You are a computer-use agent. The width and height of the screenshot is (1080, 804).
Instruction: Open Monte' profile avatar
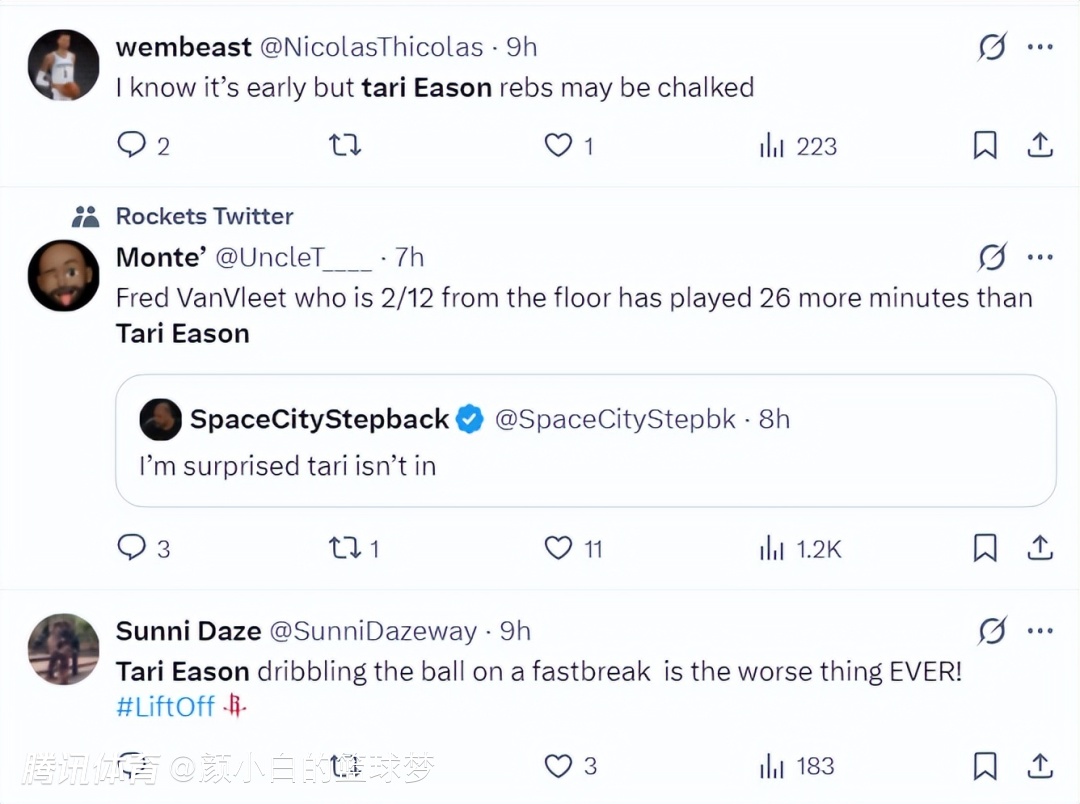tap(63, 275)
